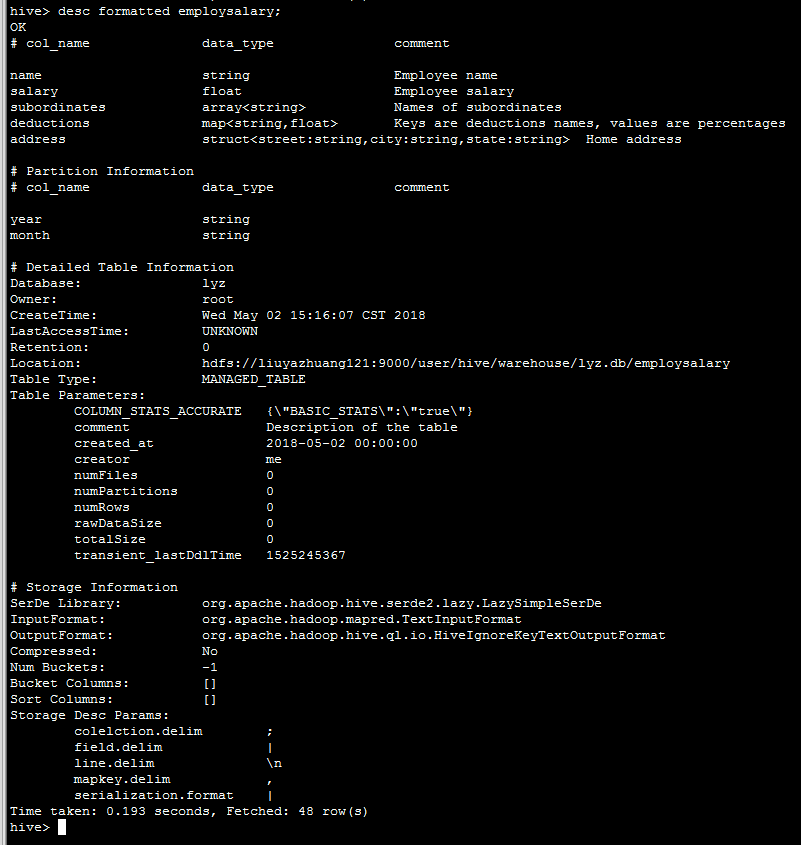Click the month partition column name
This screenshot has height=845, width=801.
30,236
